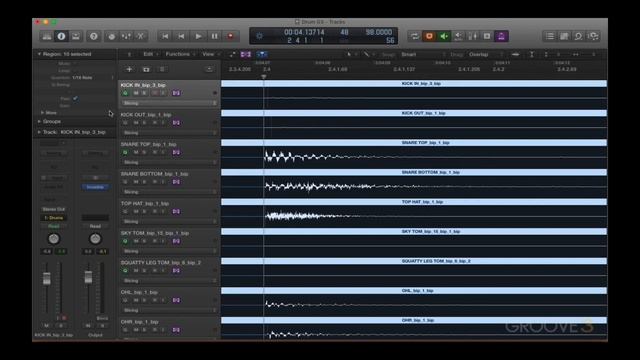Open the left-click pointer tool menu
This screenshot has width=640, height=360.
pyautogui.click(x=350, y=54)
